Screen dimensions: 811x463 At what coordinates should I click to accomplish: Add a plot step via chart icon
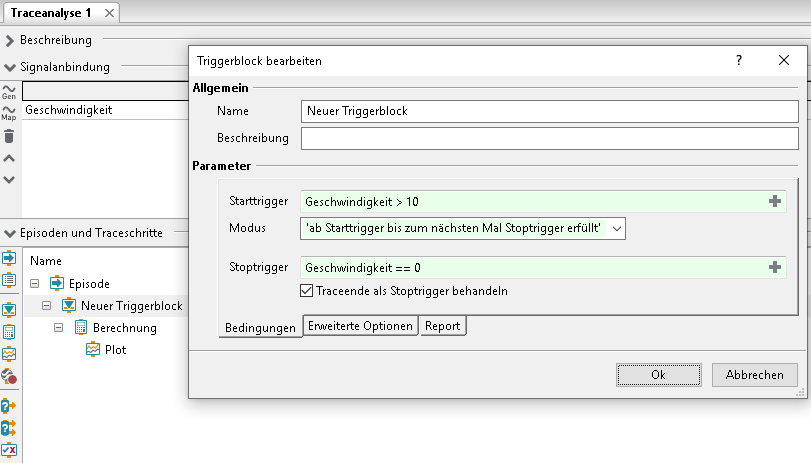point(9,354)
